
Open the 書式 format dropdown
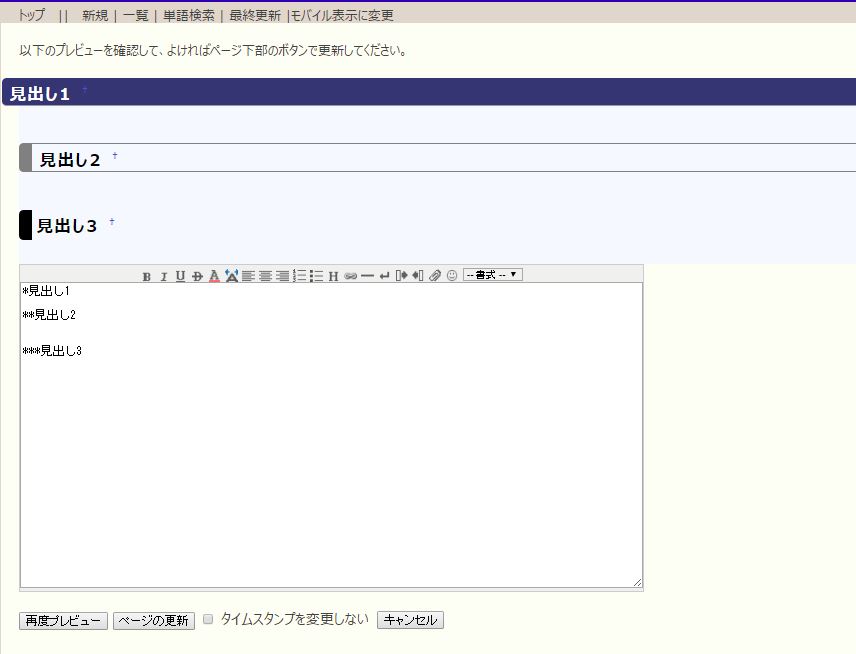492,275
